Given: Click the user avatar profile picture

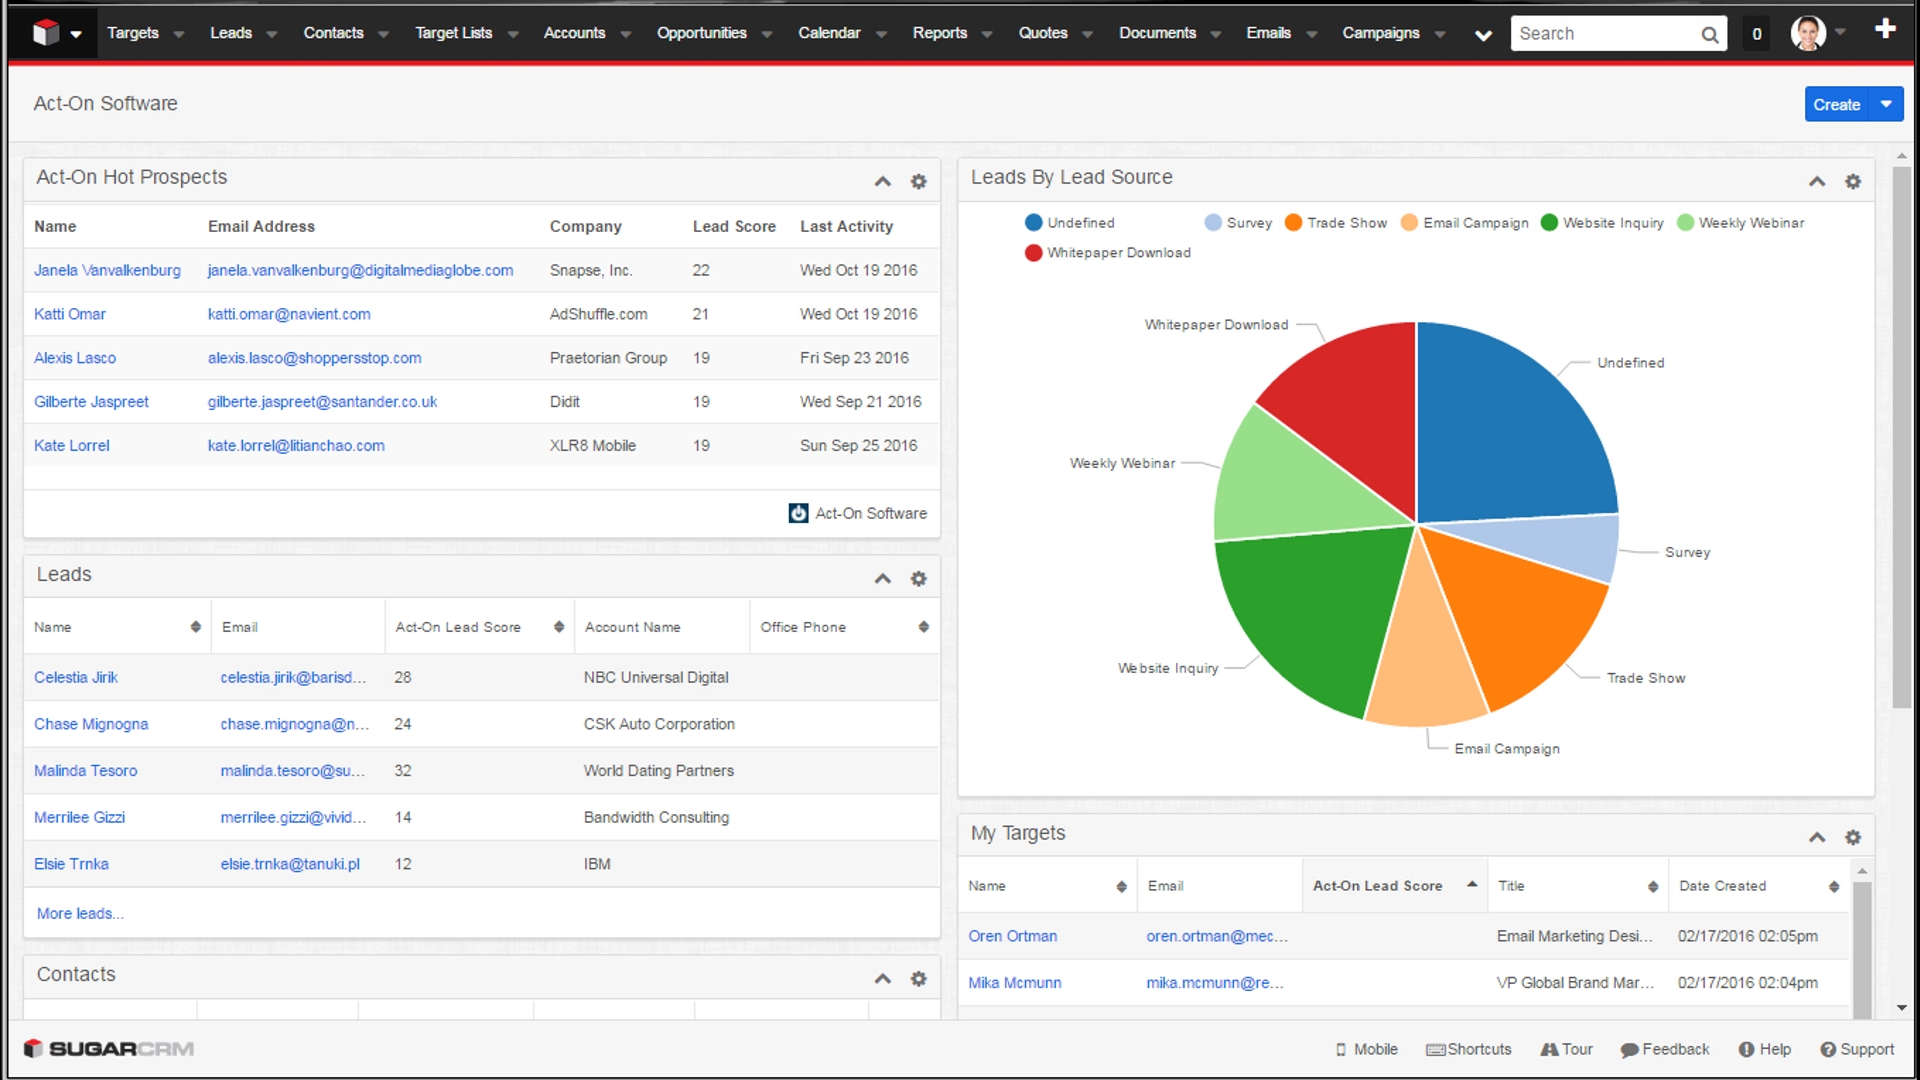Looking at the screenshot, I should (x=1807, y=33).
